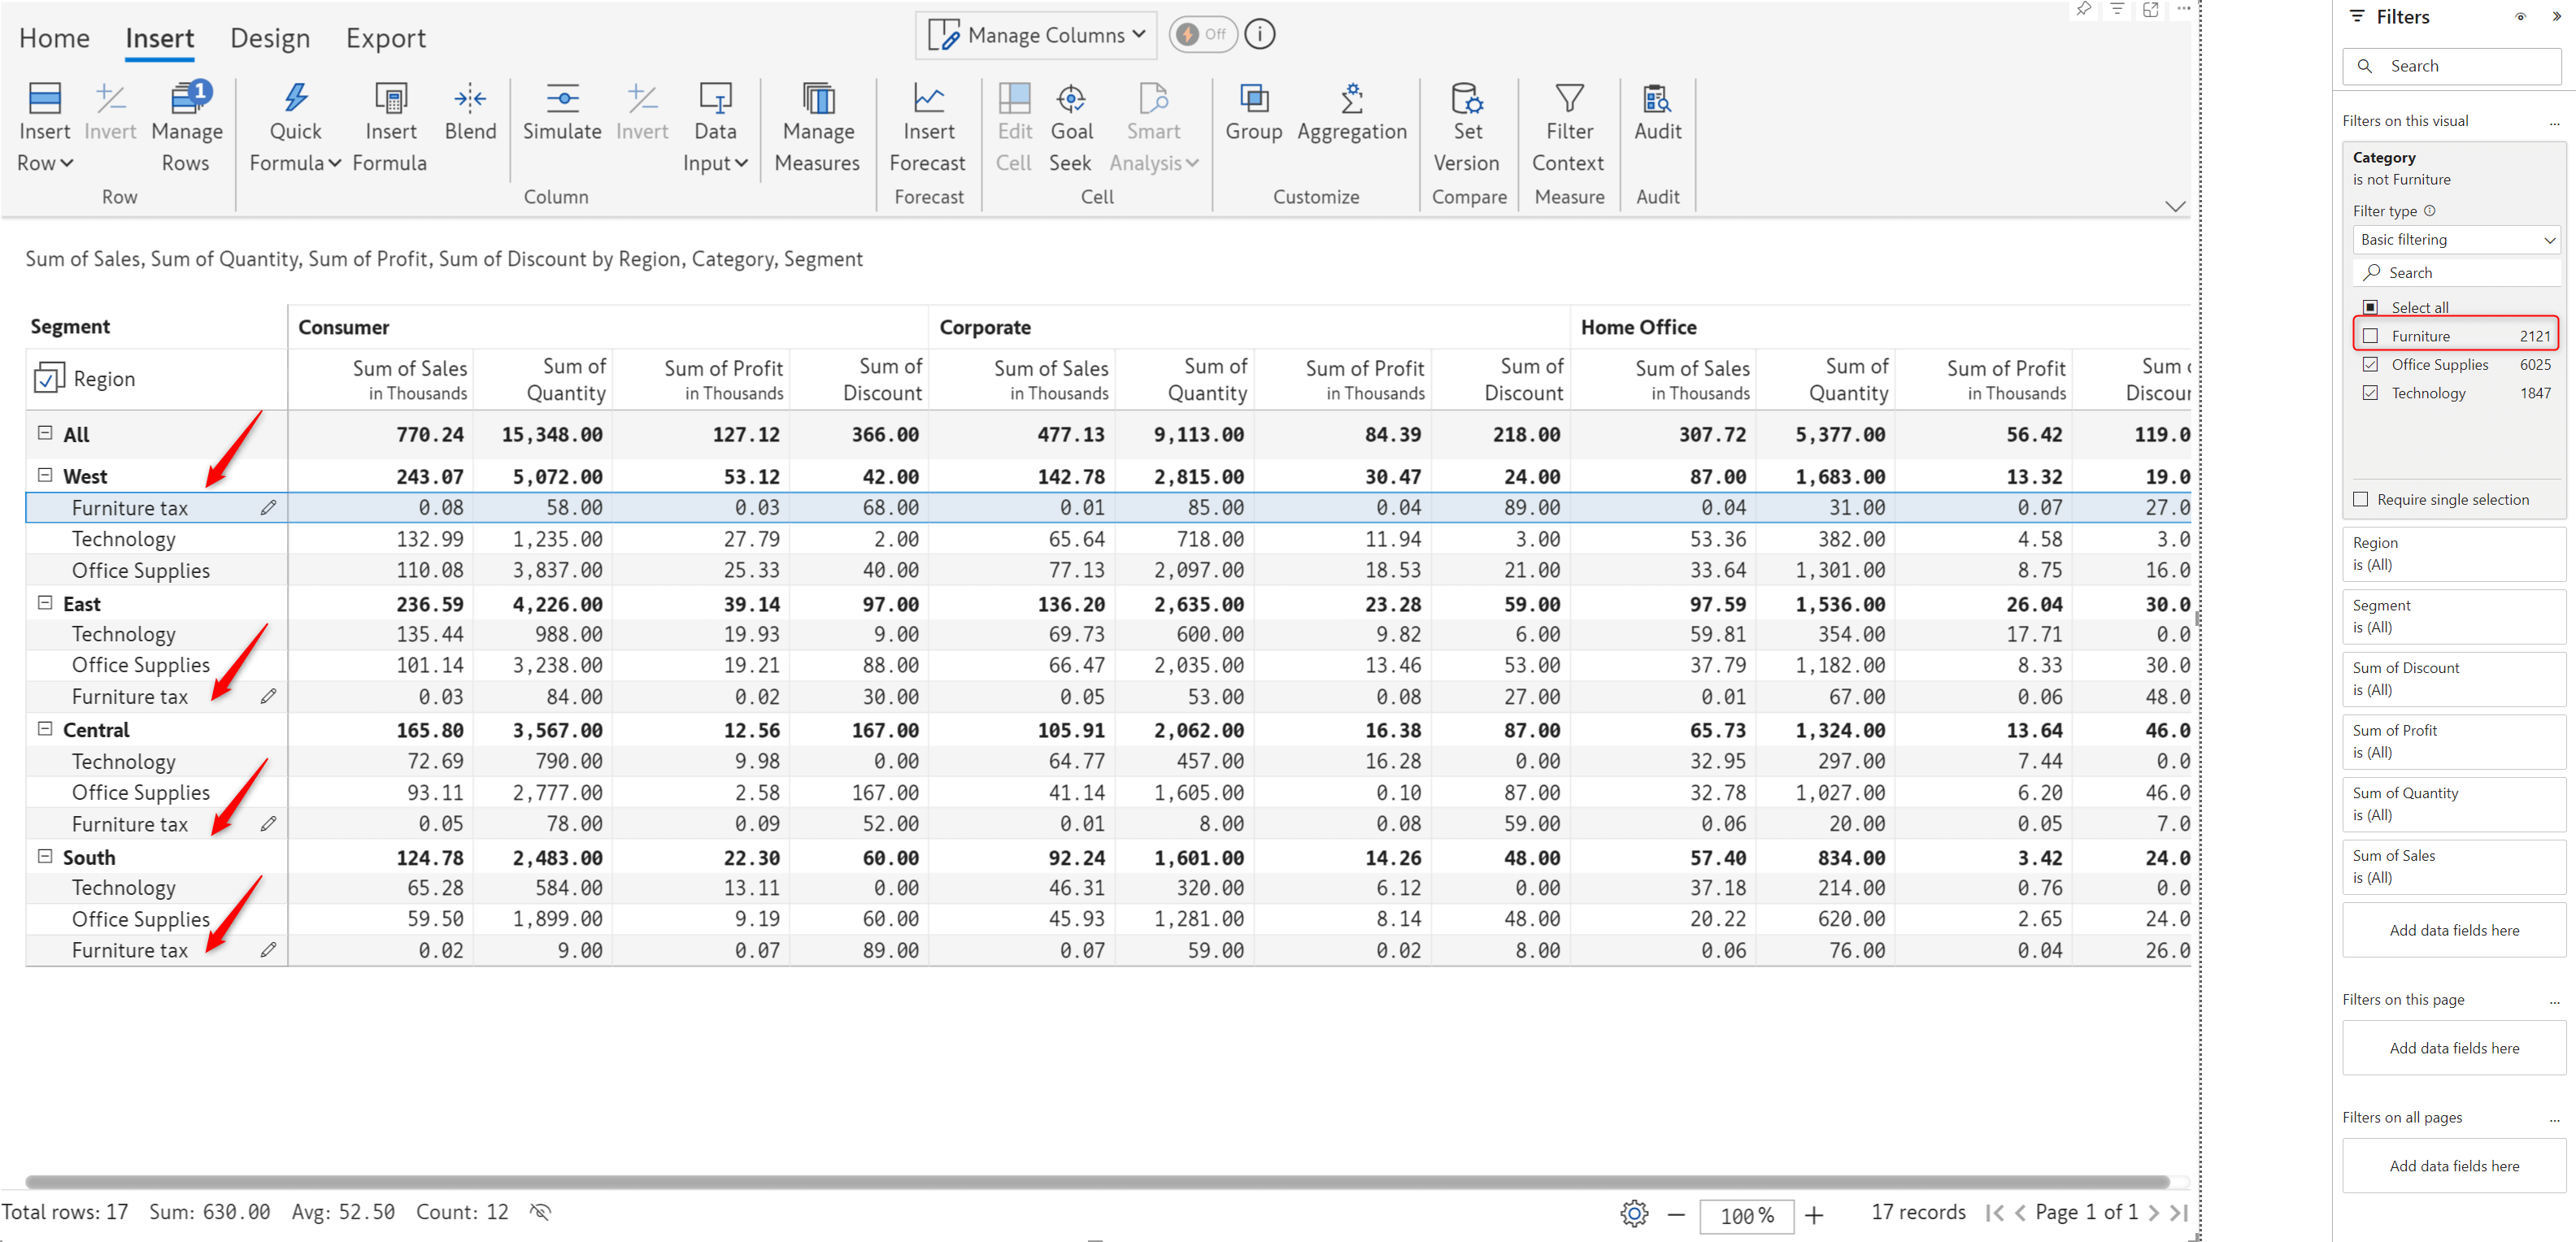Enable Require single selection
Screen dimensions: 2576x1242
(2361, 499)
